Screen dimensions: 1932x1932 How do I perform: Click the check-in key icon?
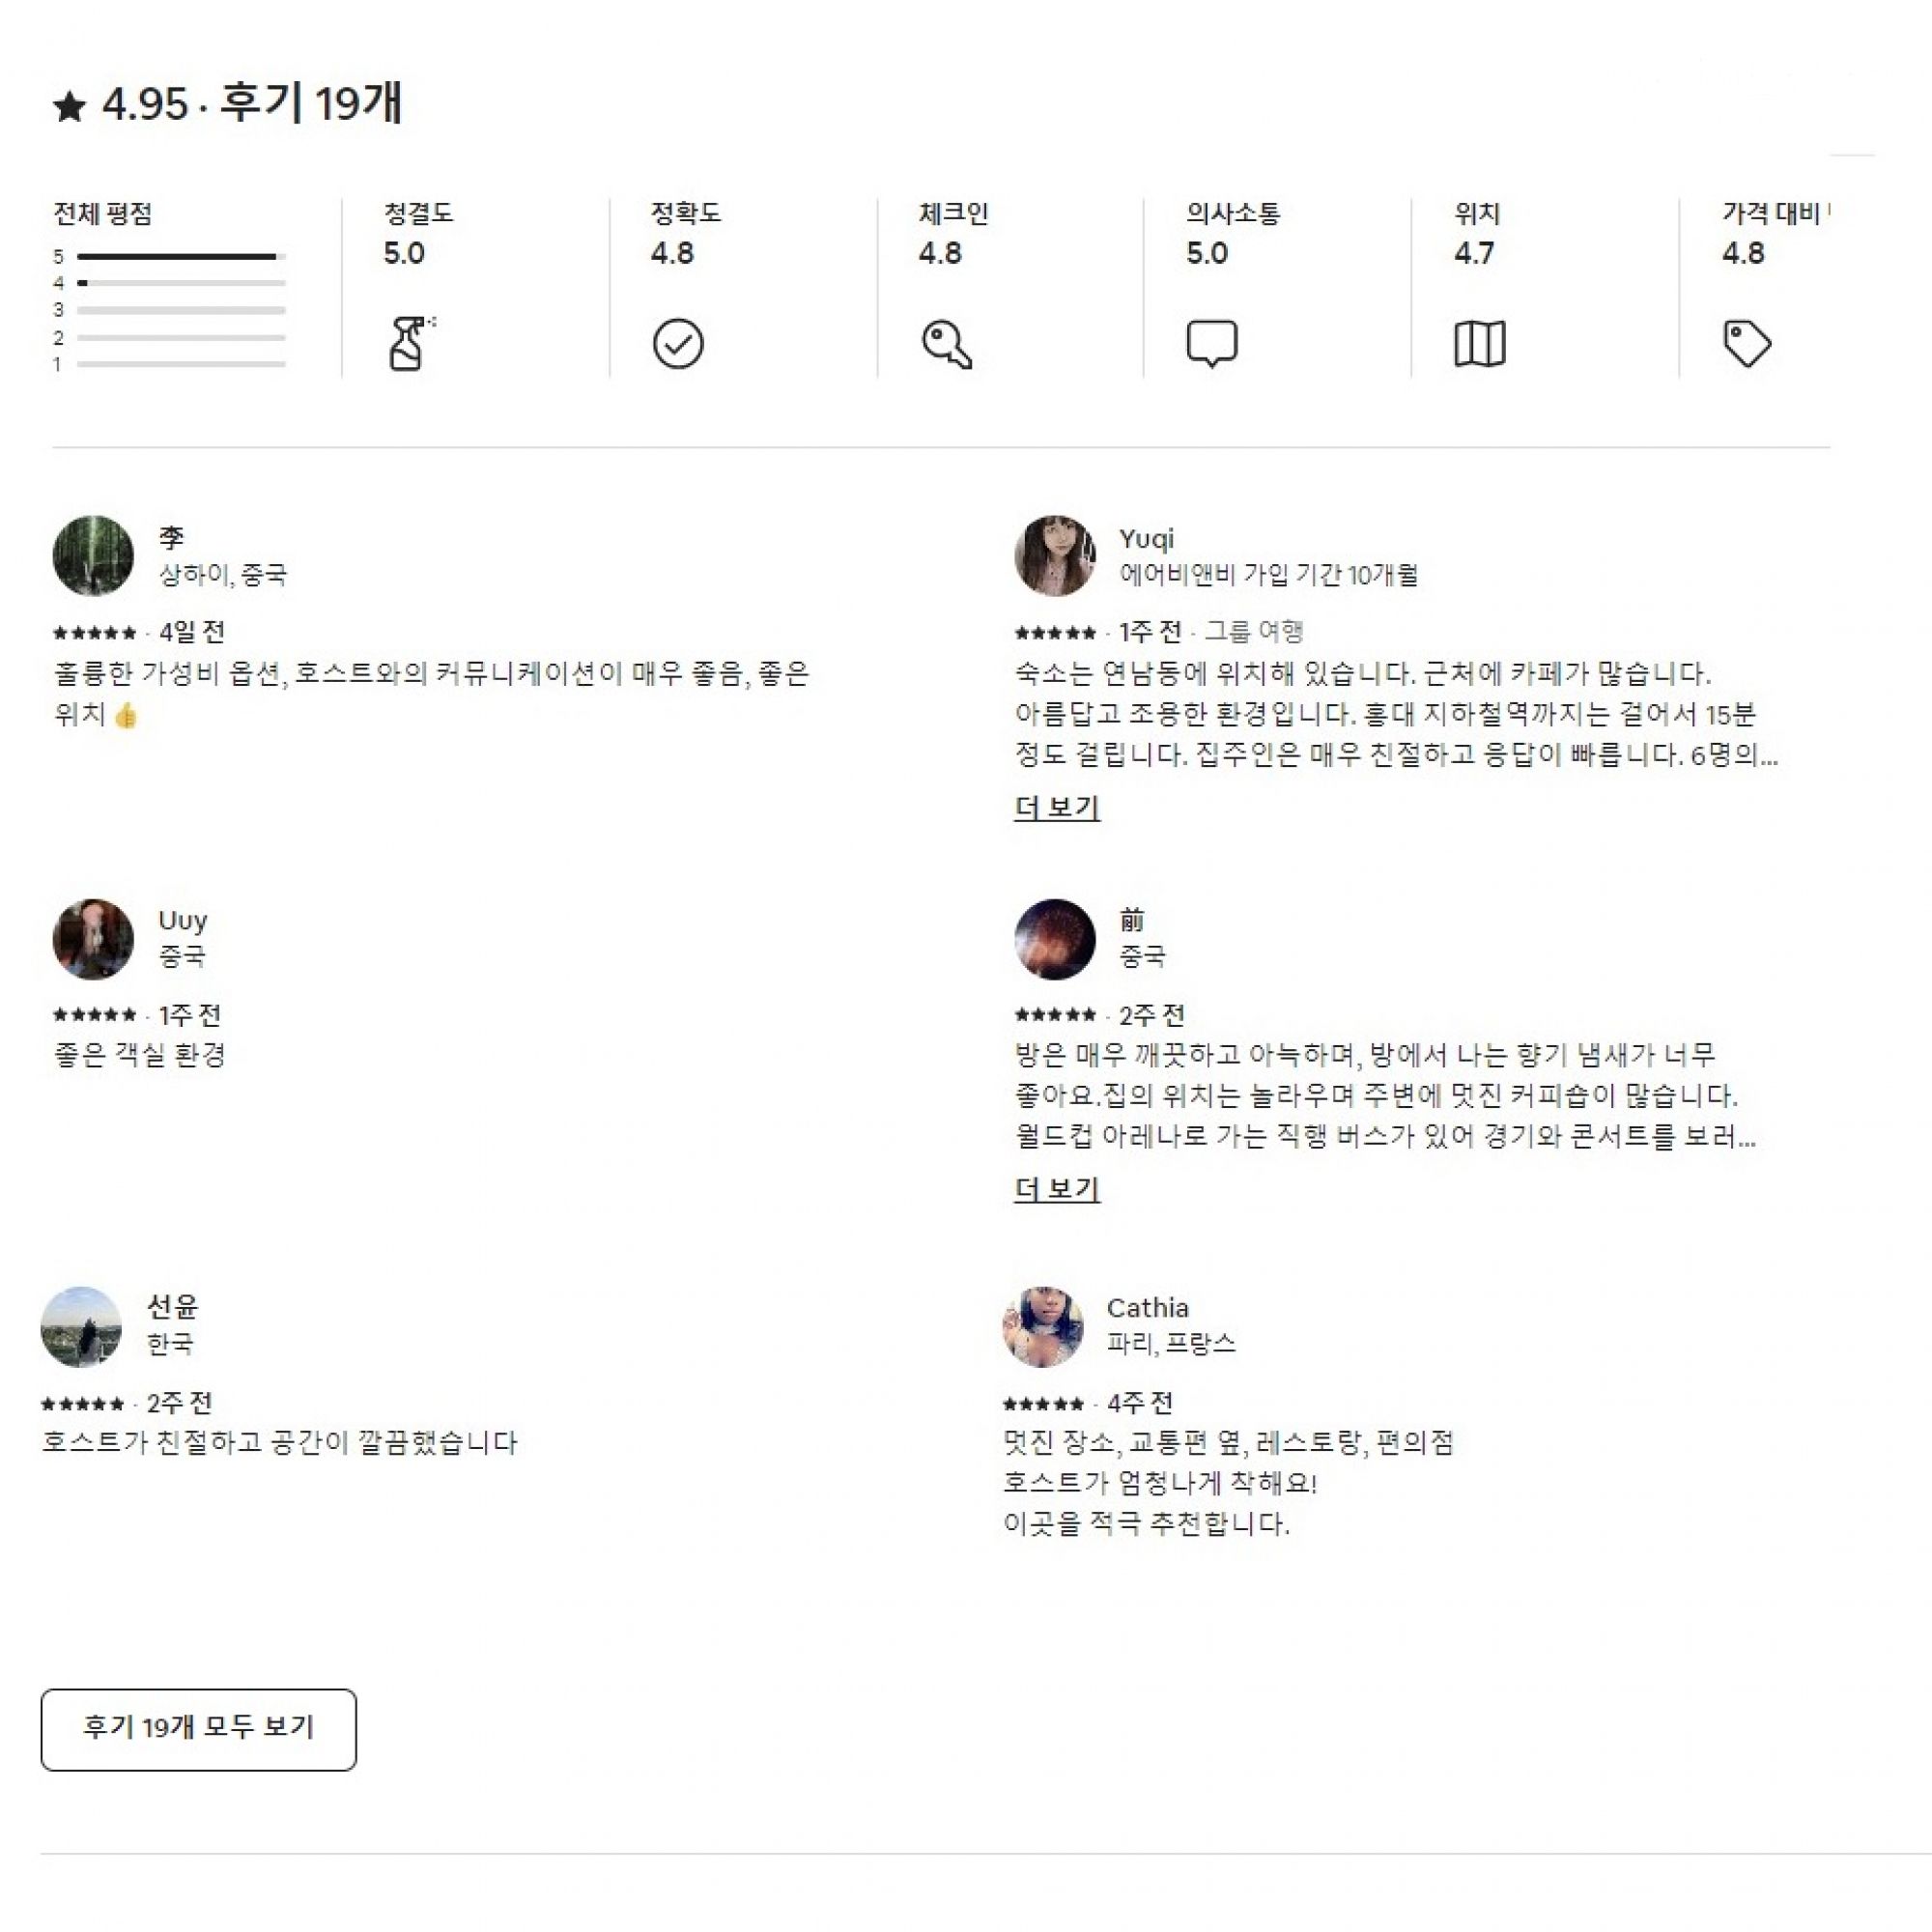tap(946, 344)
